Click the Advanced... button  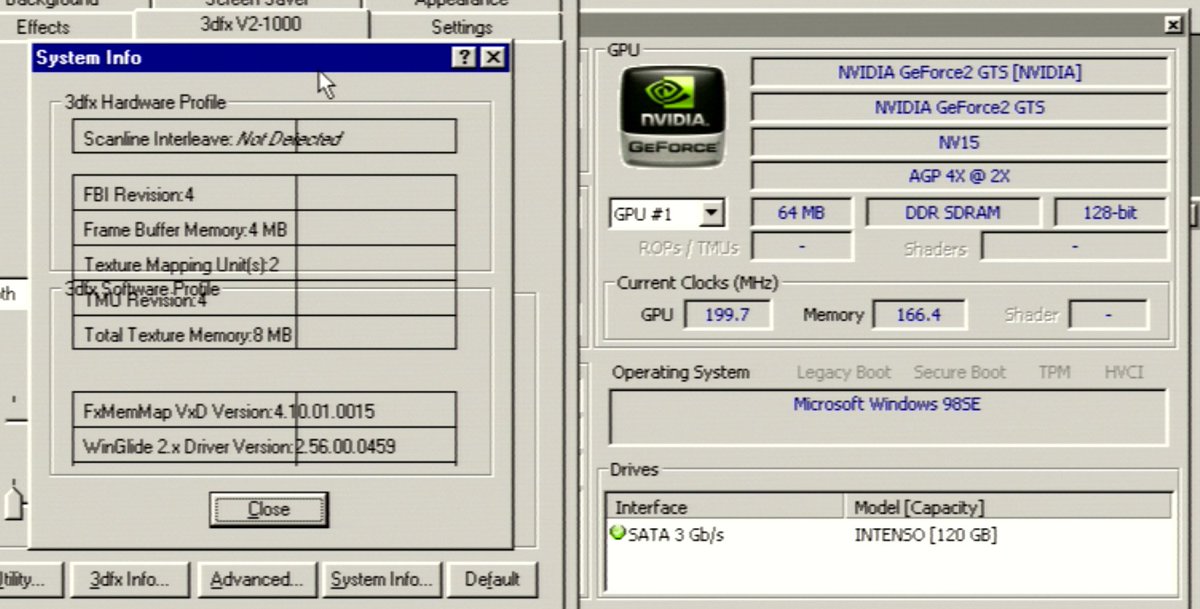coord(256,579)
